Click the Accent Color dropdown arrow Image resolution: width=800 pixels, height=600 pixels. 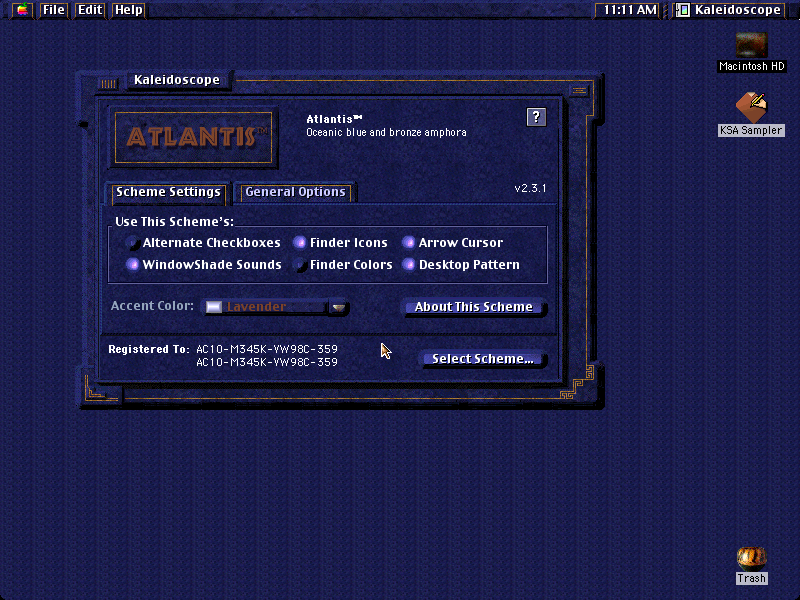(x=338, y=307)
